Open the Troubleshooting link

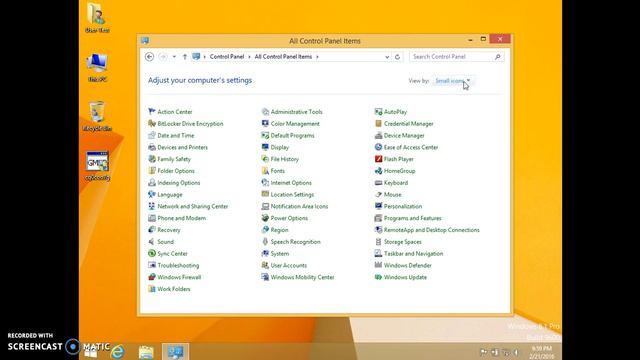point(178,265)
